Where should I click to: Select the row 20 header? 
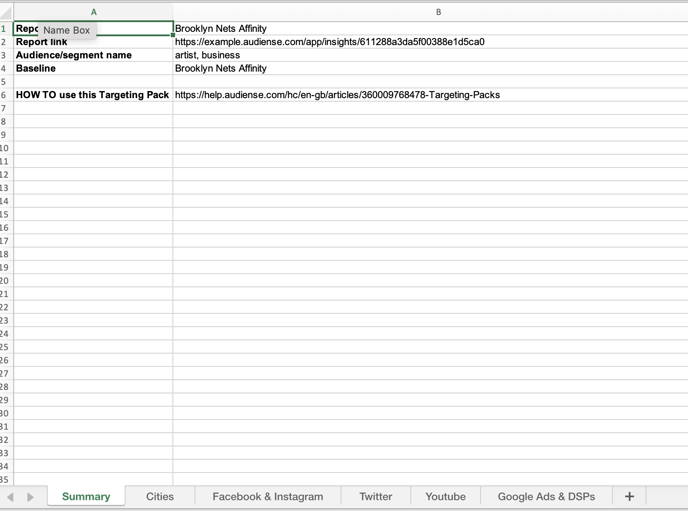pos(5,281)
